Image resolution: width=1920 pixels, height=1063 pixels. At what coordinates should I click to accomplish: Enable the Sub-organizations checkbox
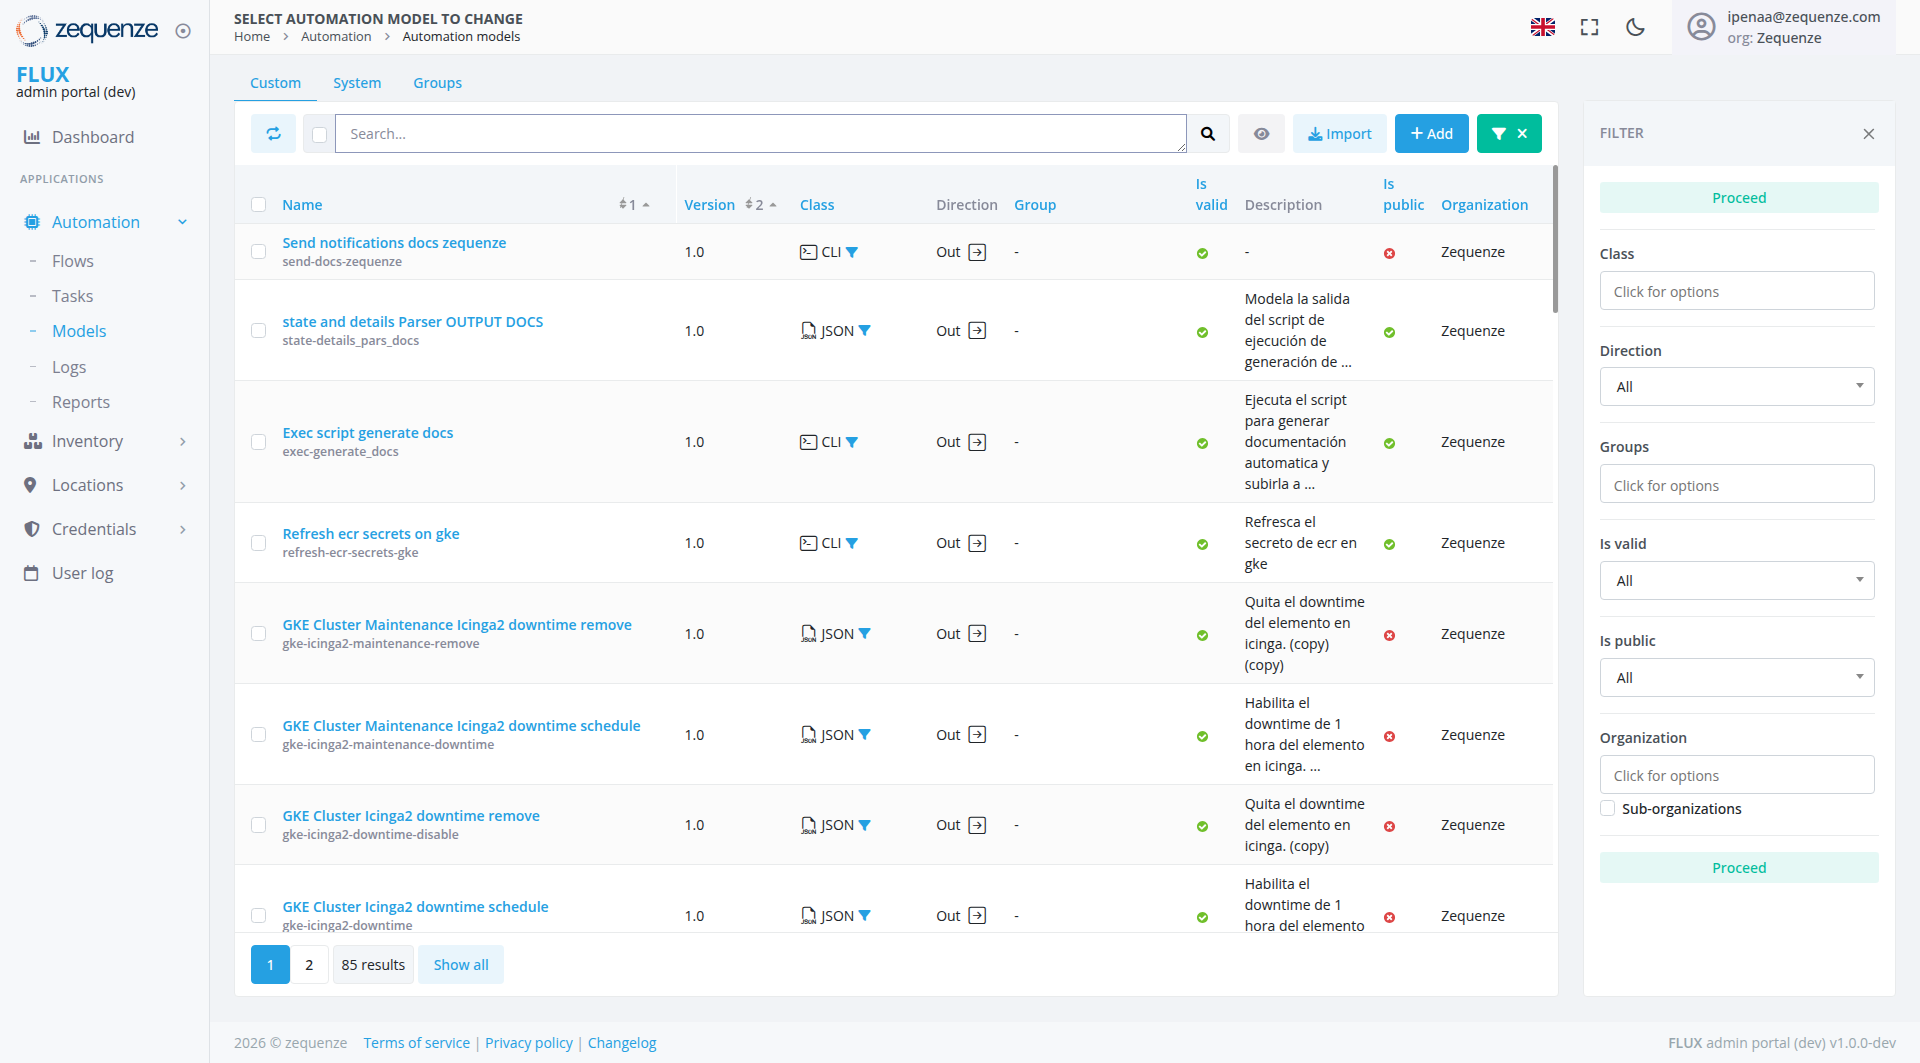(1607, 808)
